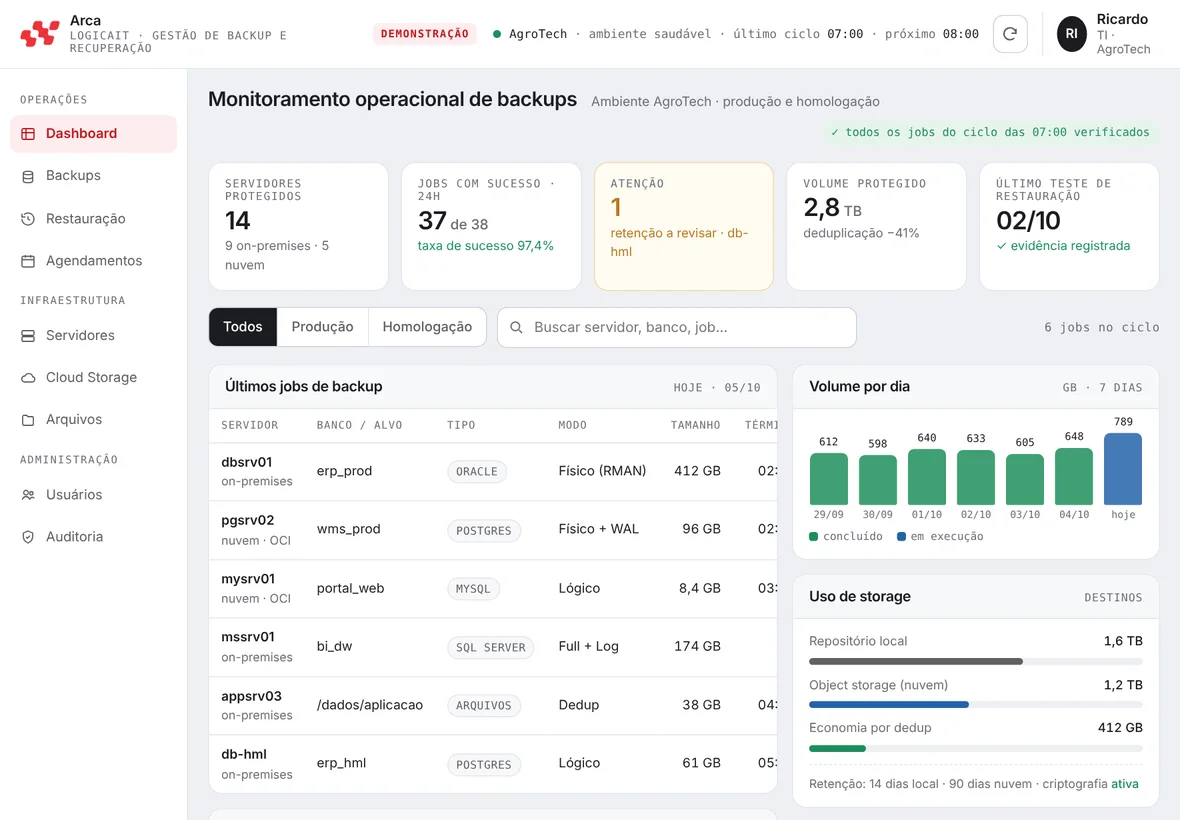Click the Usuários people icon

tap(28, 495)
